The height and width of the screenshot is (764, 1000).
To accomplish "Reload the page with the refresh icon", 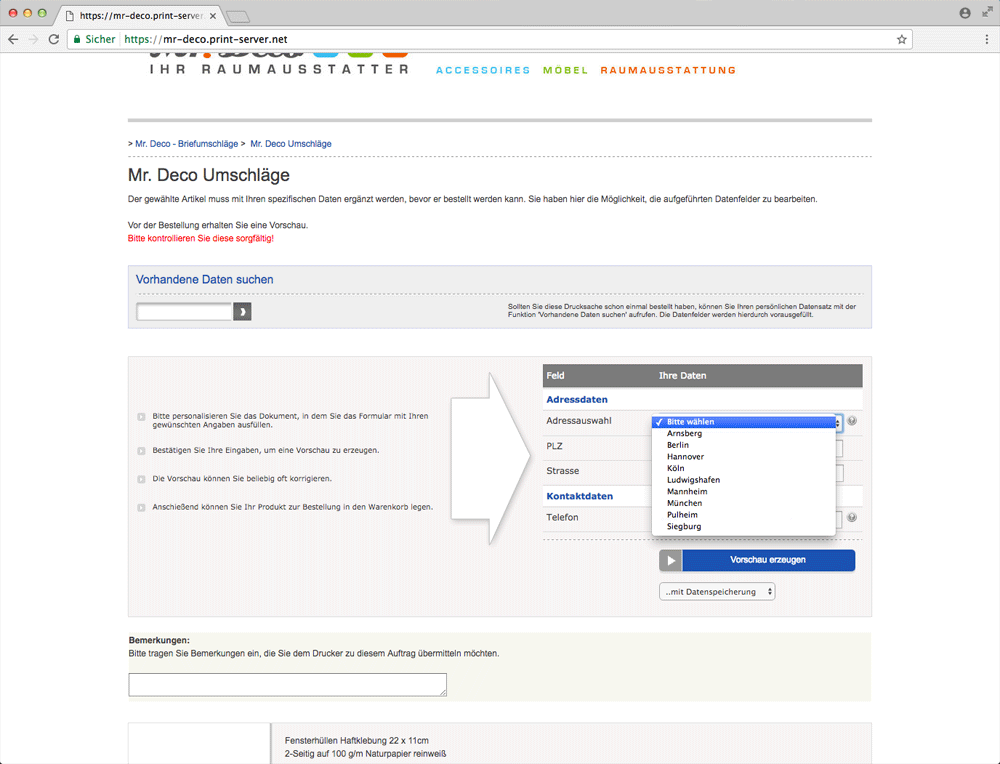I will pyautogui.click(x=54, y=39).
